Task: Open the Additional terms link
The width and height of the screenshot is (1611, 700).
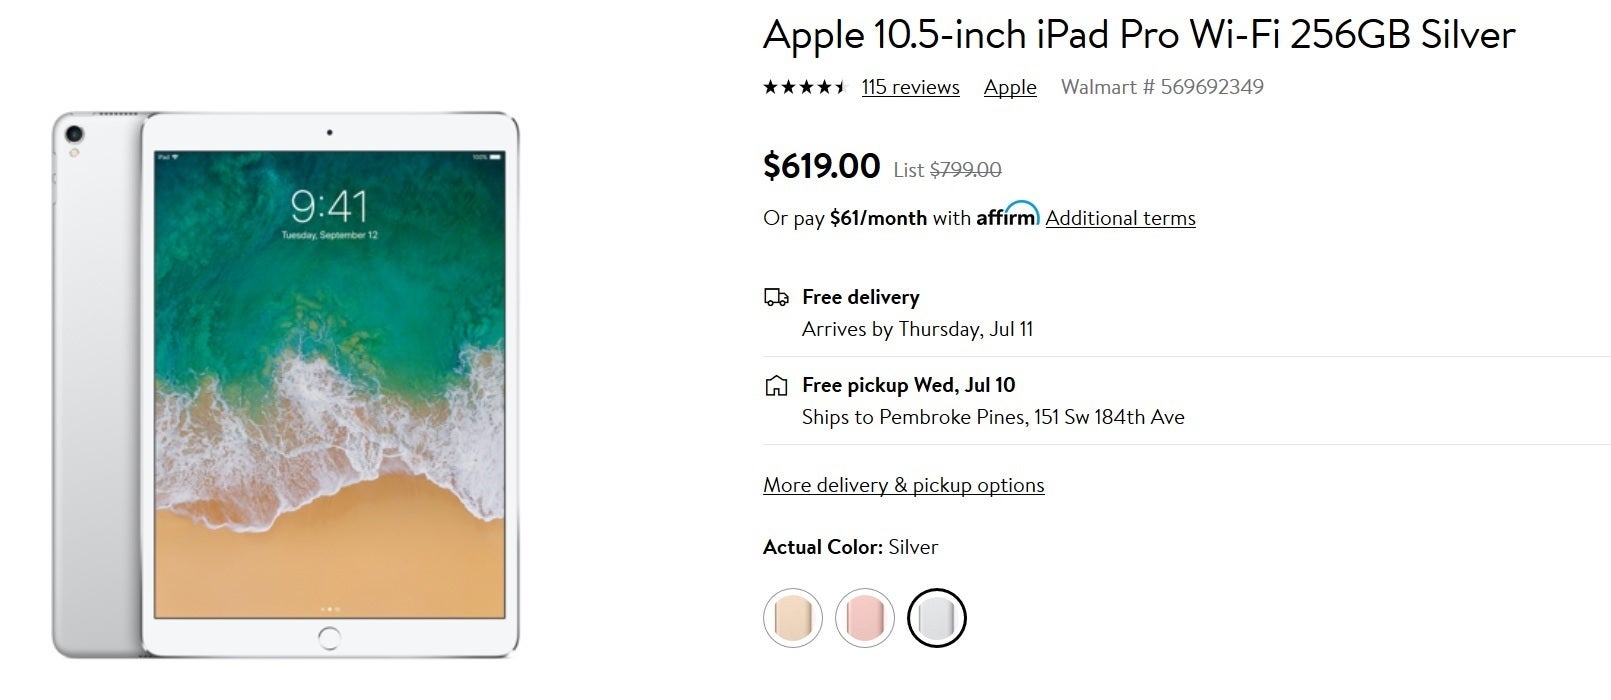Action: tap(1120, 218)
